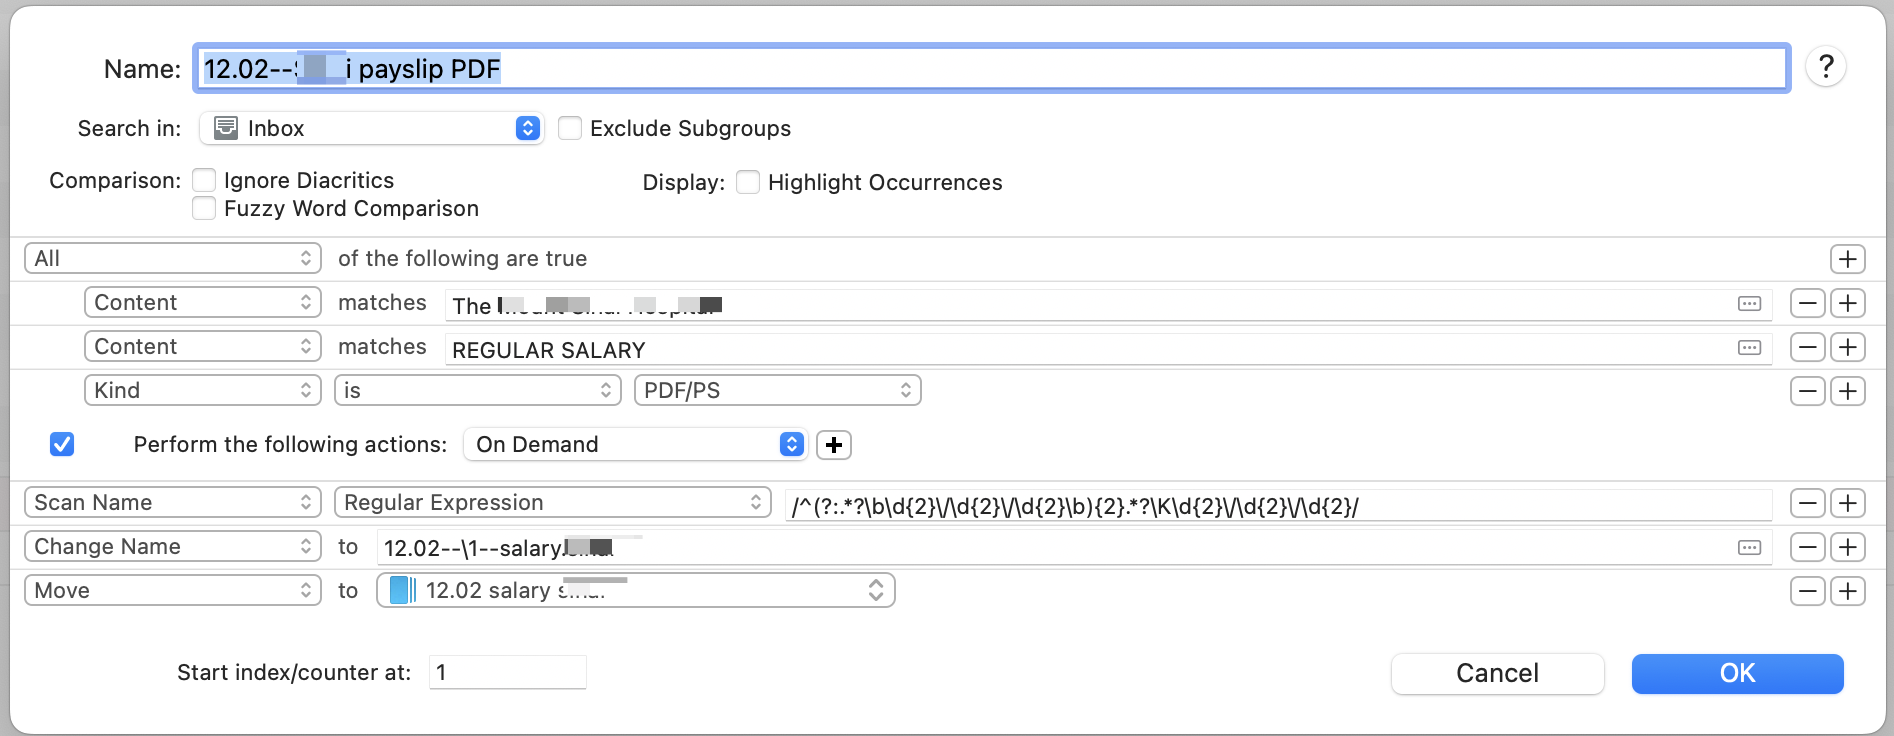The width and height of the screenshot is (1894, 736).
Task: Edit the start index counter field
Action: click(508, 672)
